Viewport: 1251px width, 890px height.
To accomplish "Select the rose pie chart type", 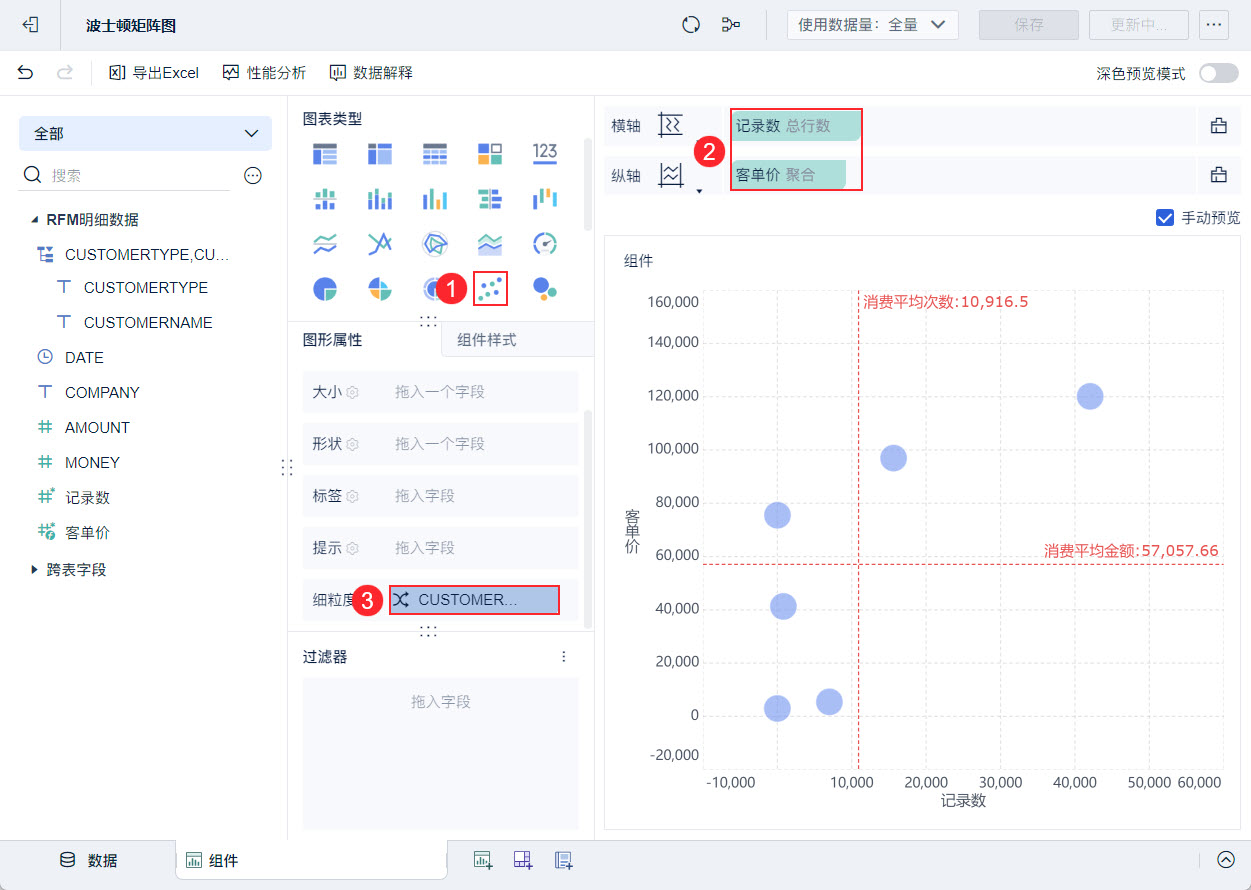I will click(x=380, y=289).
